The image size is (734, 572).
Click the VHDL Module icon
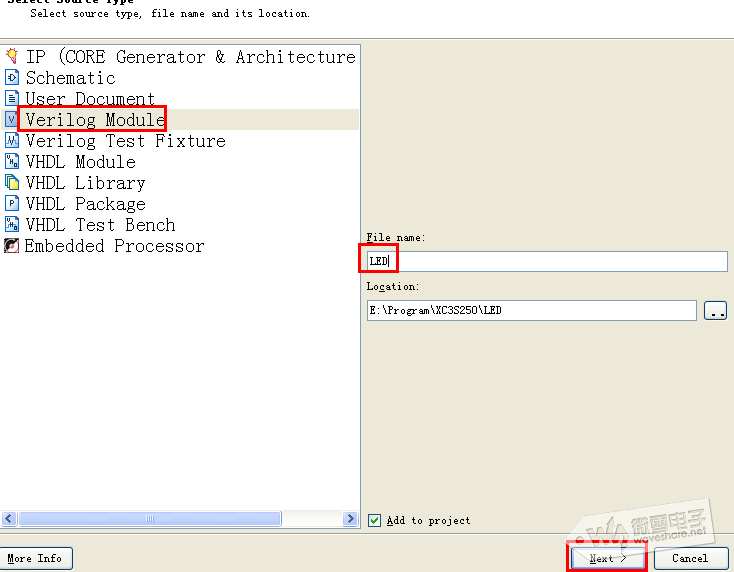coord(12,162)
